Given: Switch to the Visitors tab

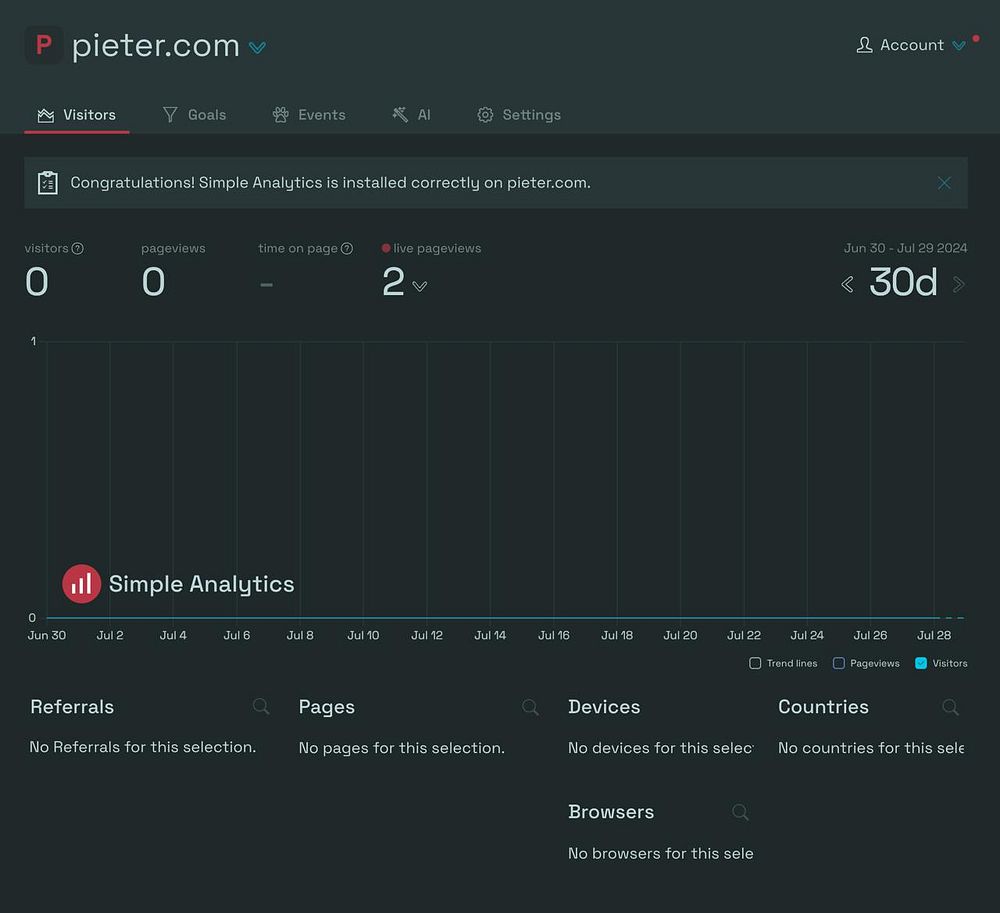Looking at the screenshot, I should point(77,115).
